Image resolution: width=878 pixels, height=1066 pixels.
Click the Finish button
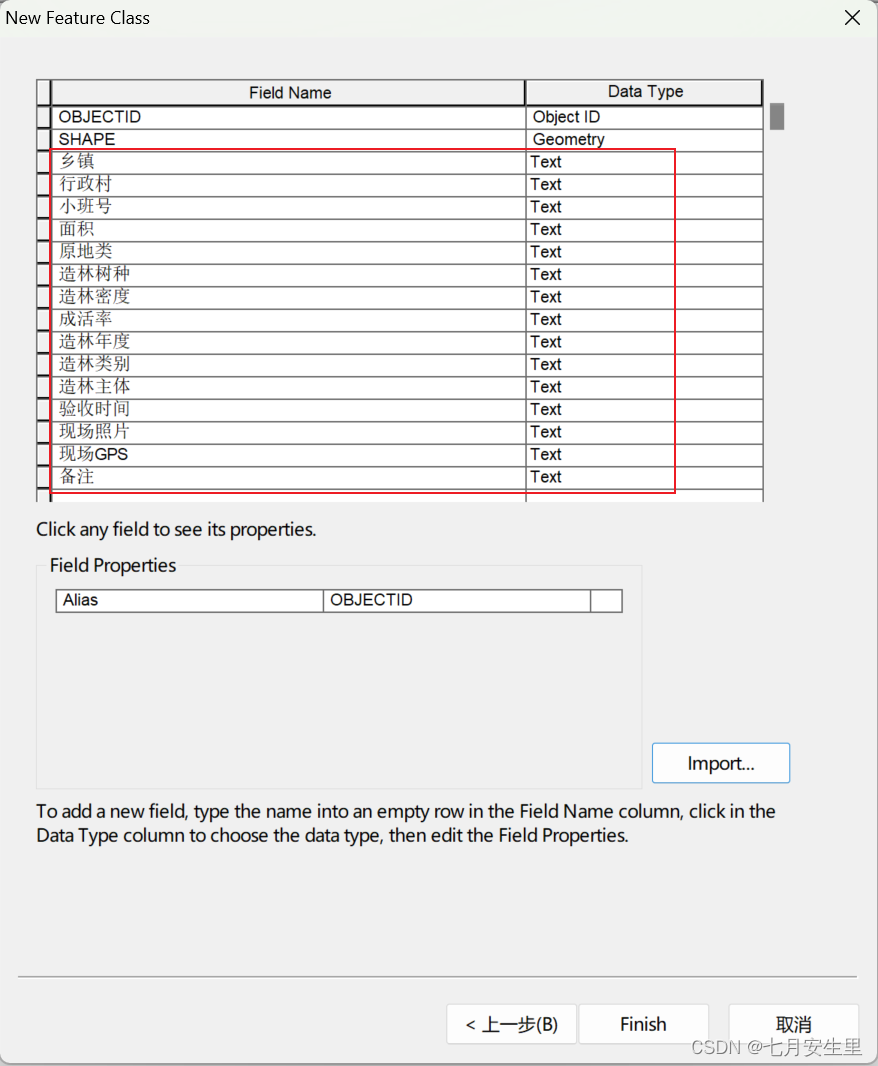coord(643,1024)
